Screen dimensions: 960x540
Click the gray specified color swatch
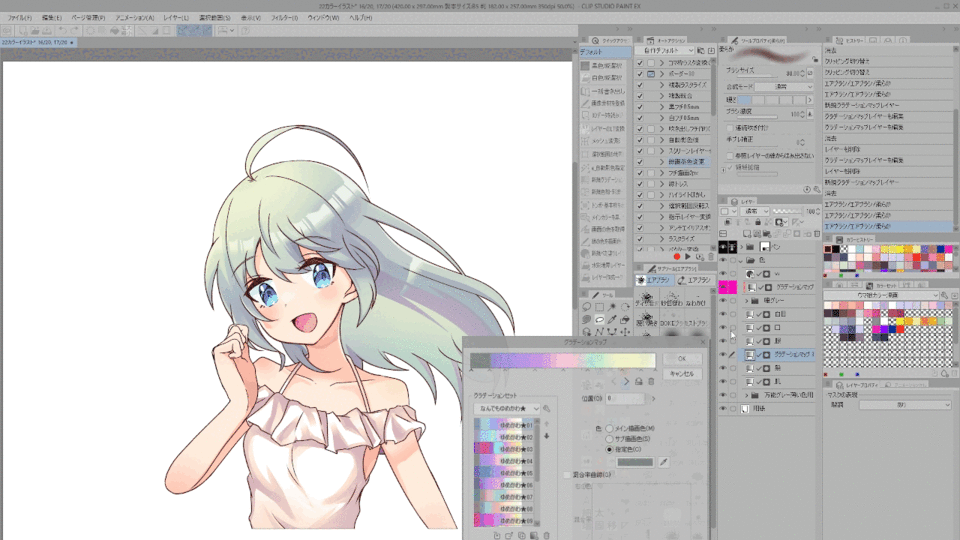click(635, 462)
